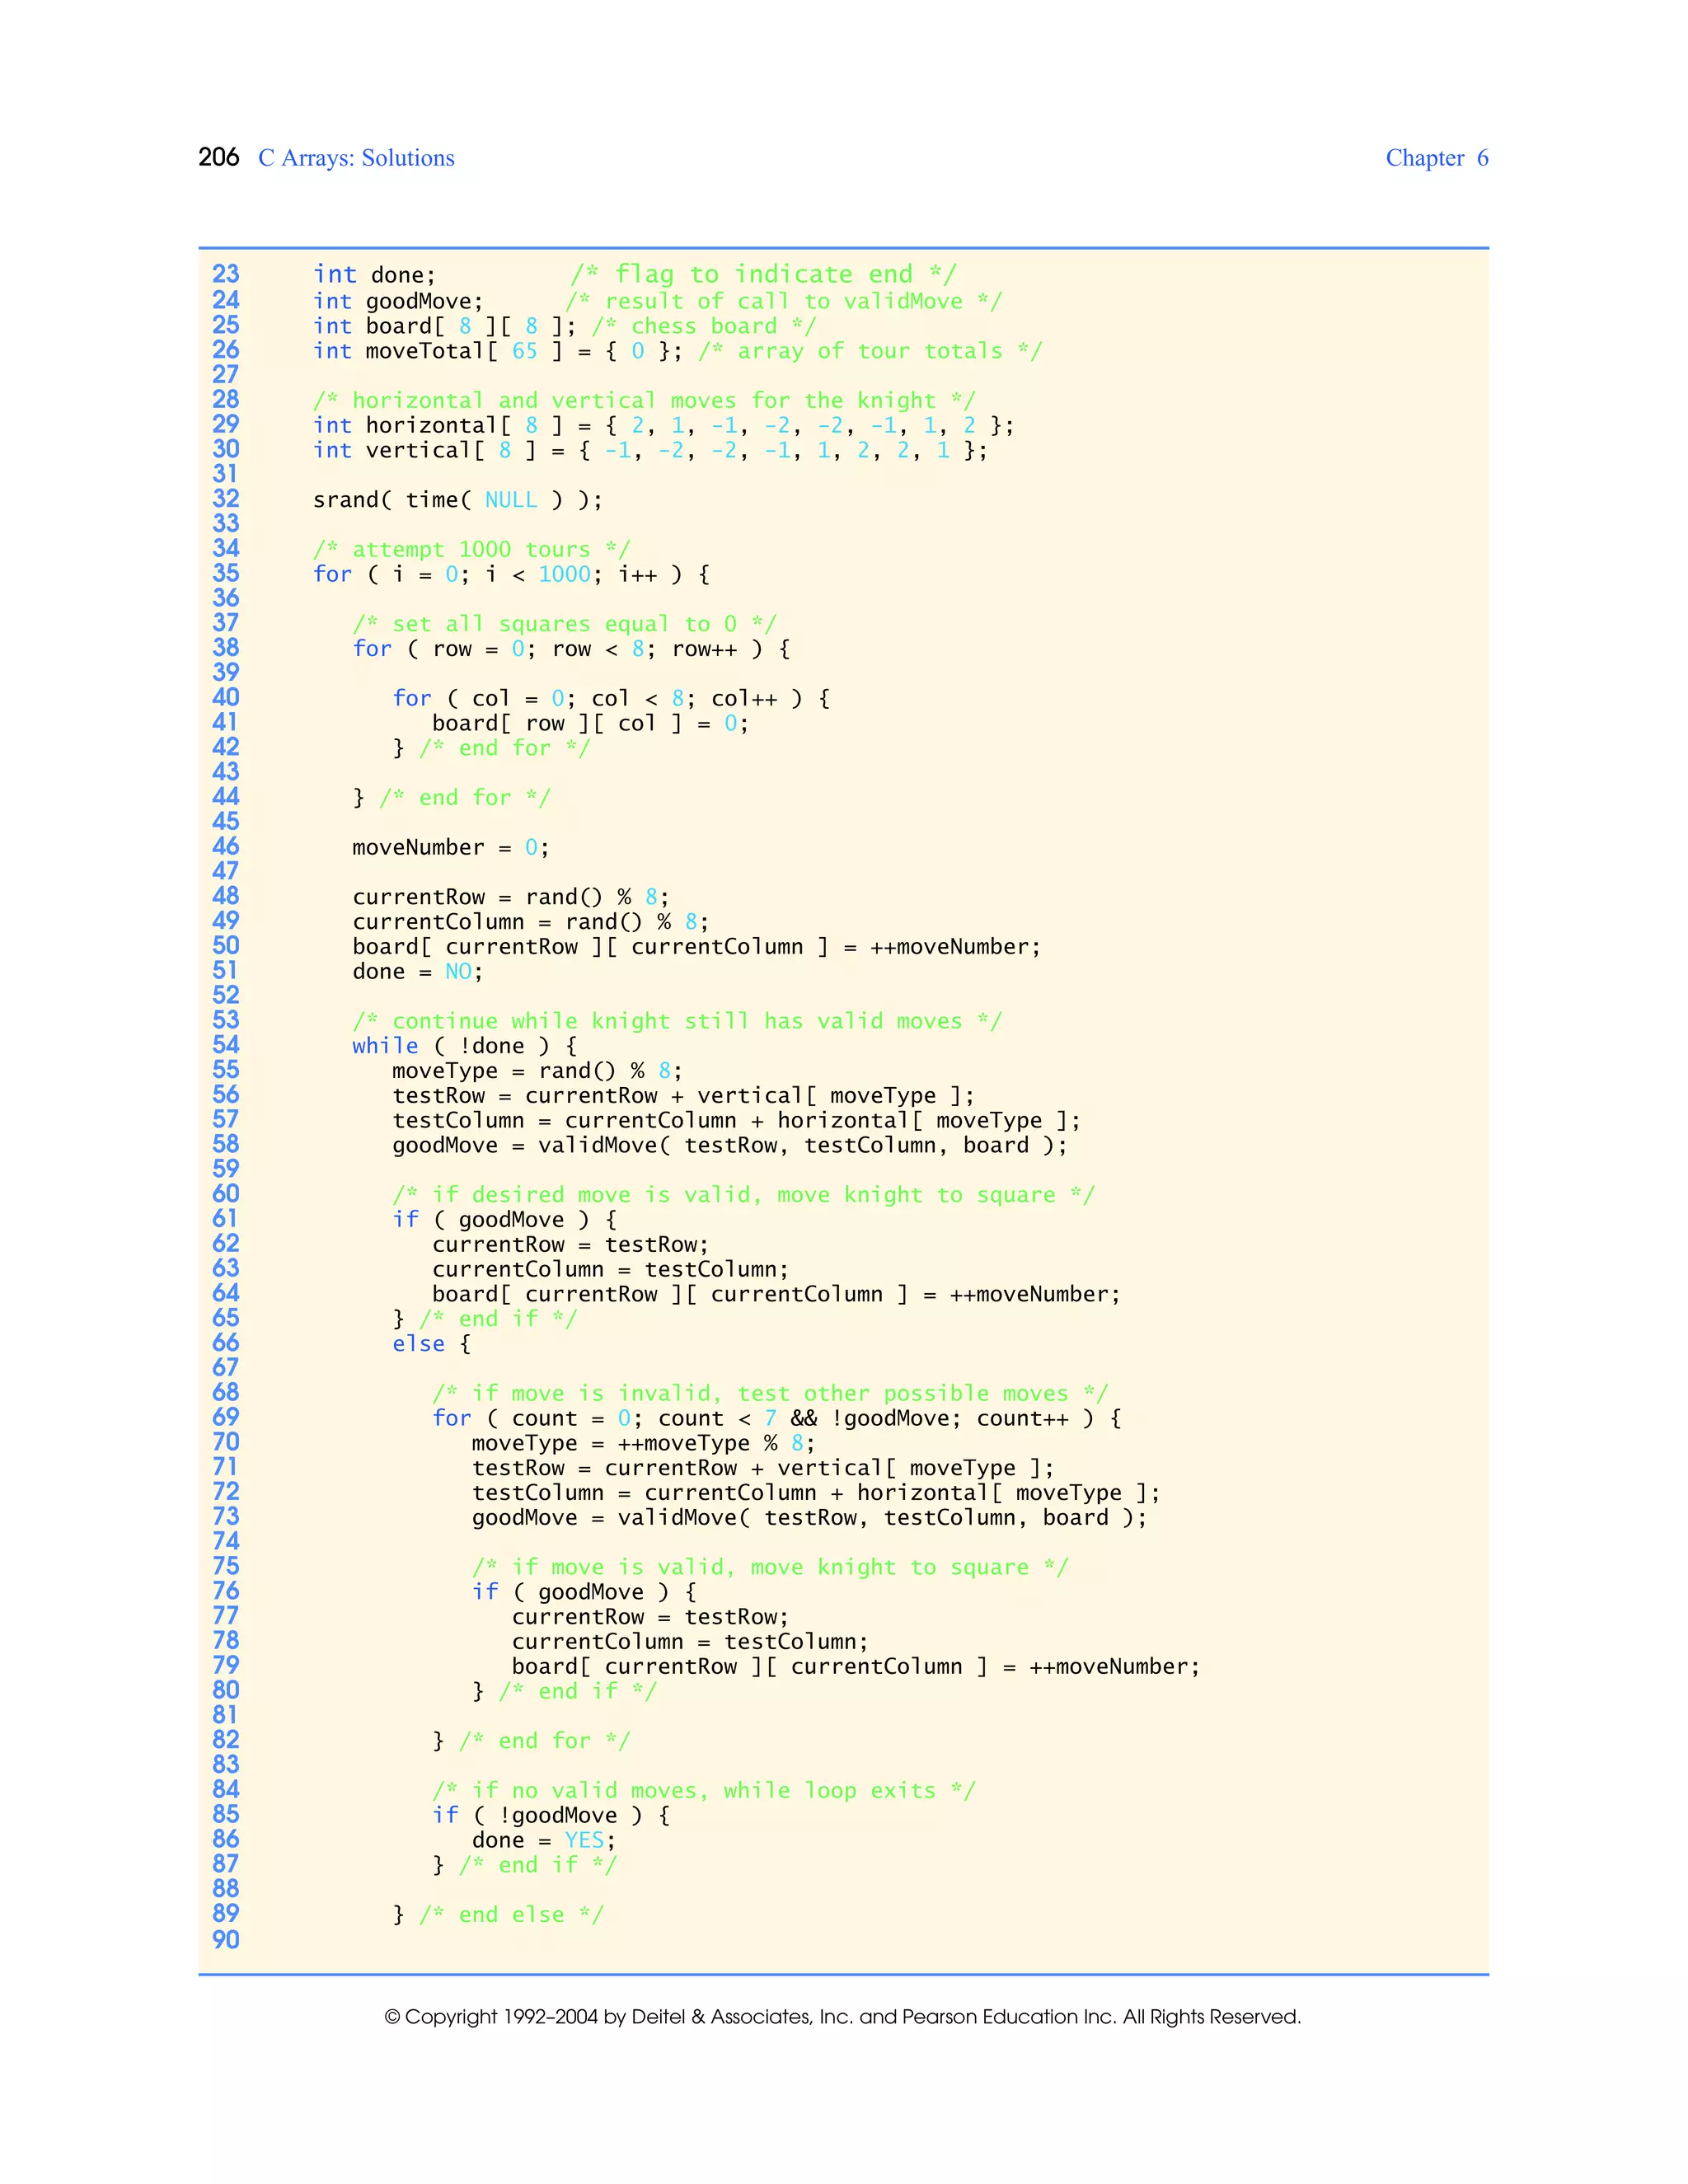
Task: Click the comment 'set all squares equal to 0'
Action: tap(564, 624)
